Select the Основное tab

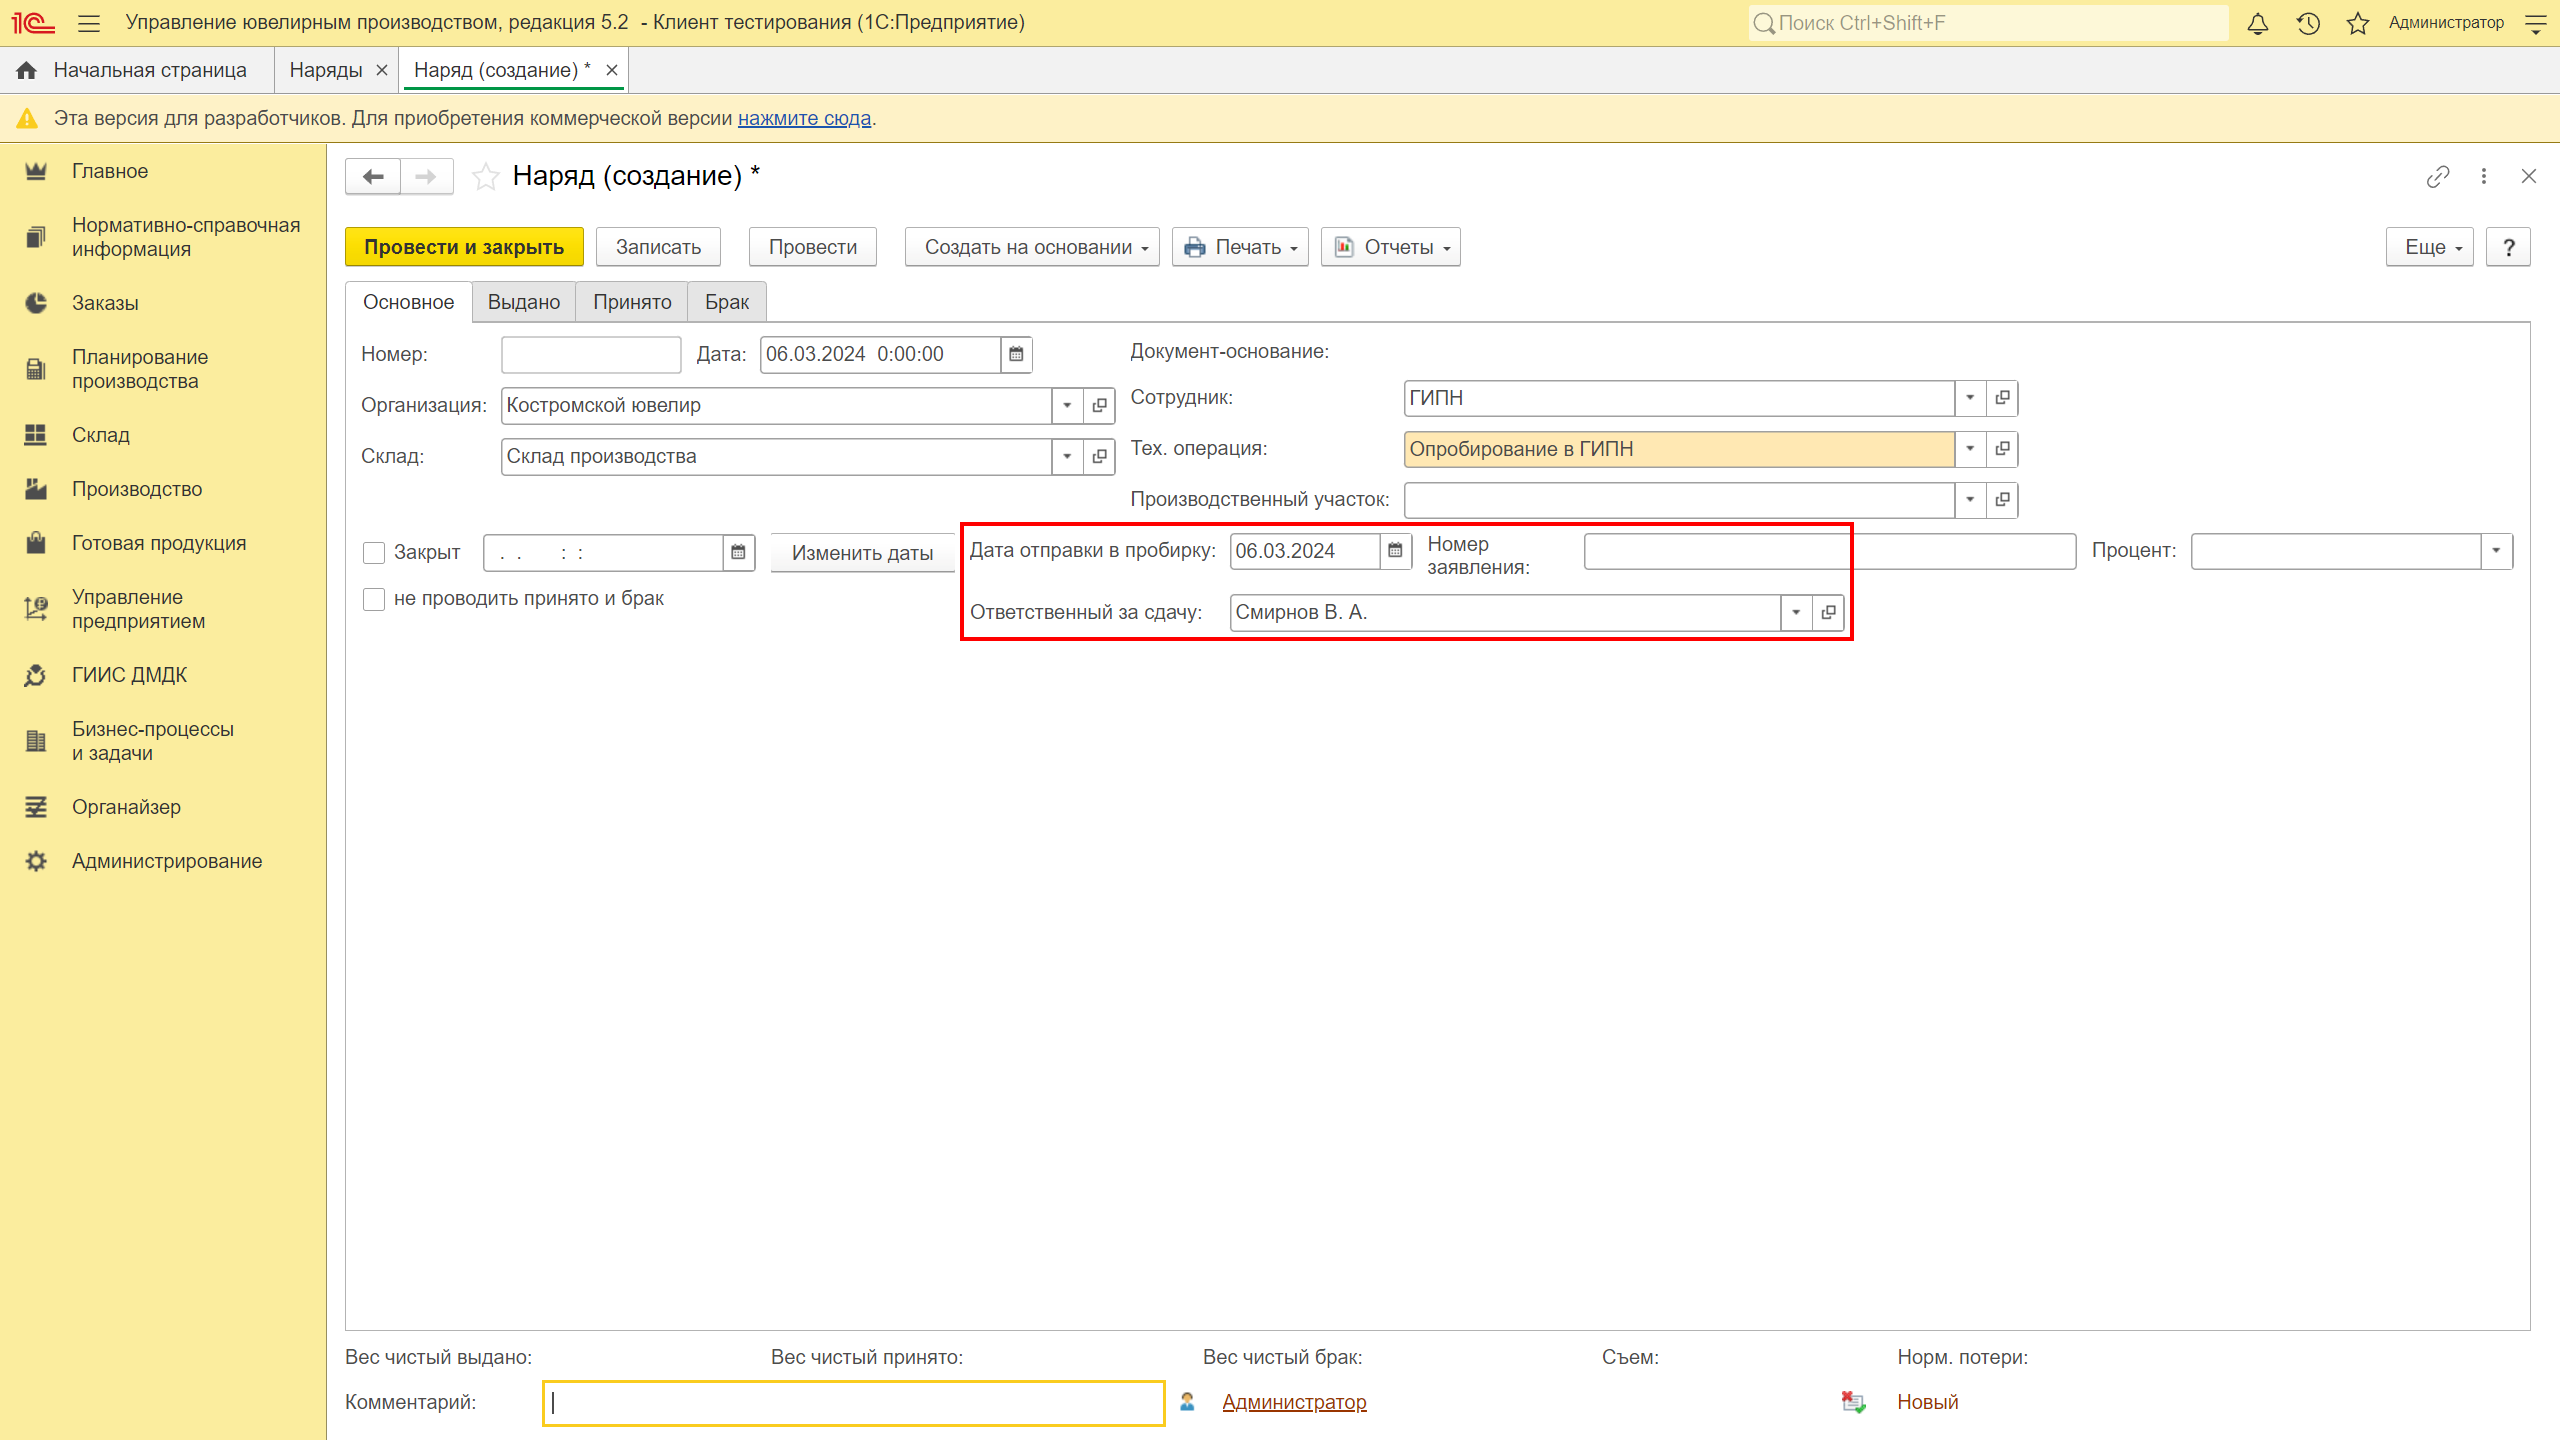point(408,302)
